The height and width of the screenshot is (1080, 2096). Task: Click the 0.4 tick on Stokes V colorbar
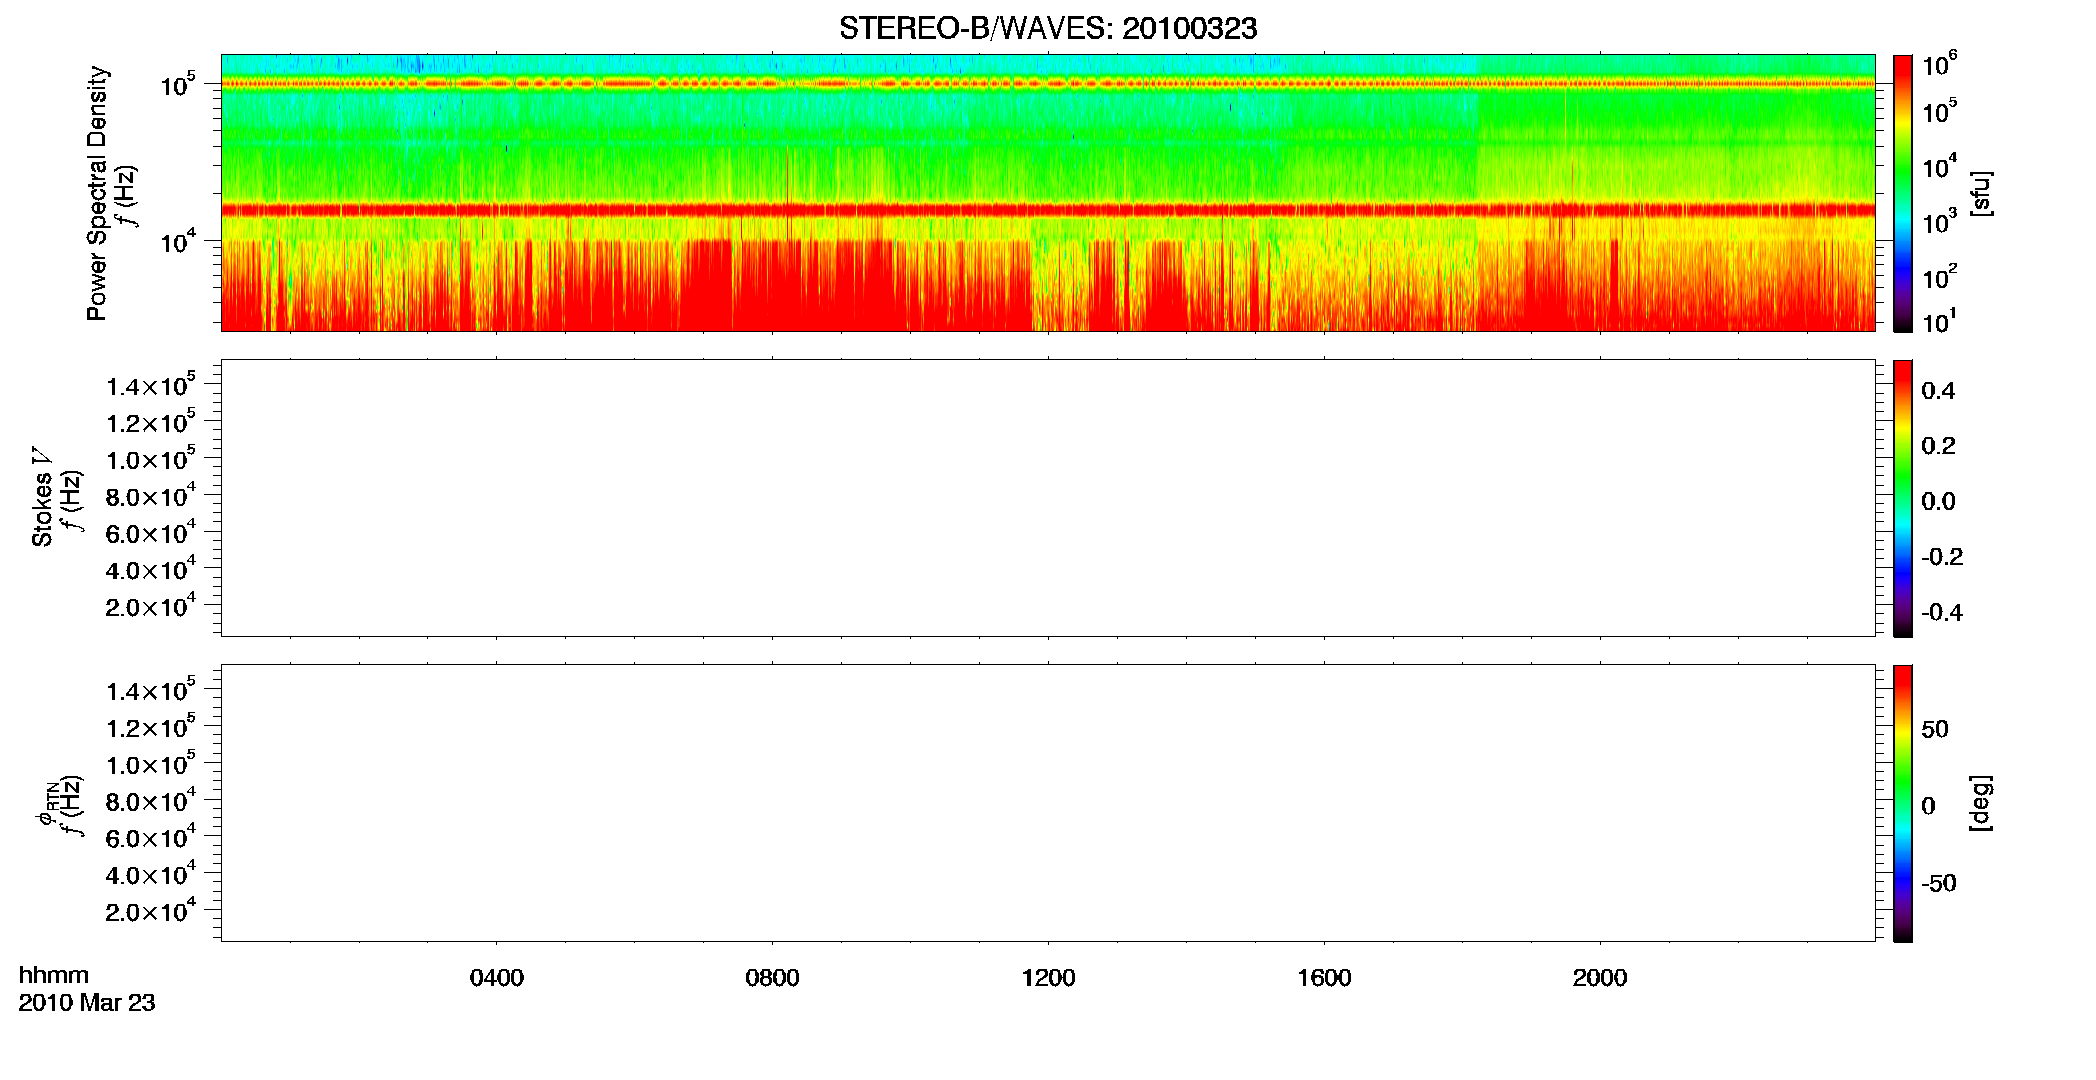pos(1938,391)
